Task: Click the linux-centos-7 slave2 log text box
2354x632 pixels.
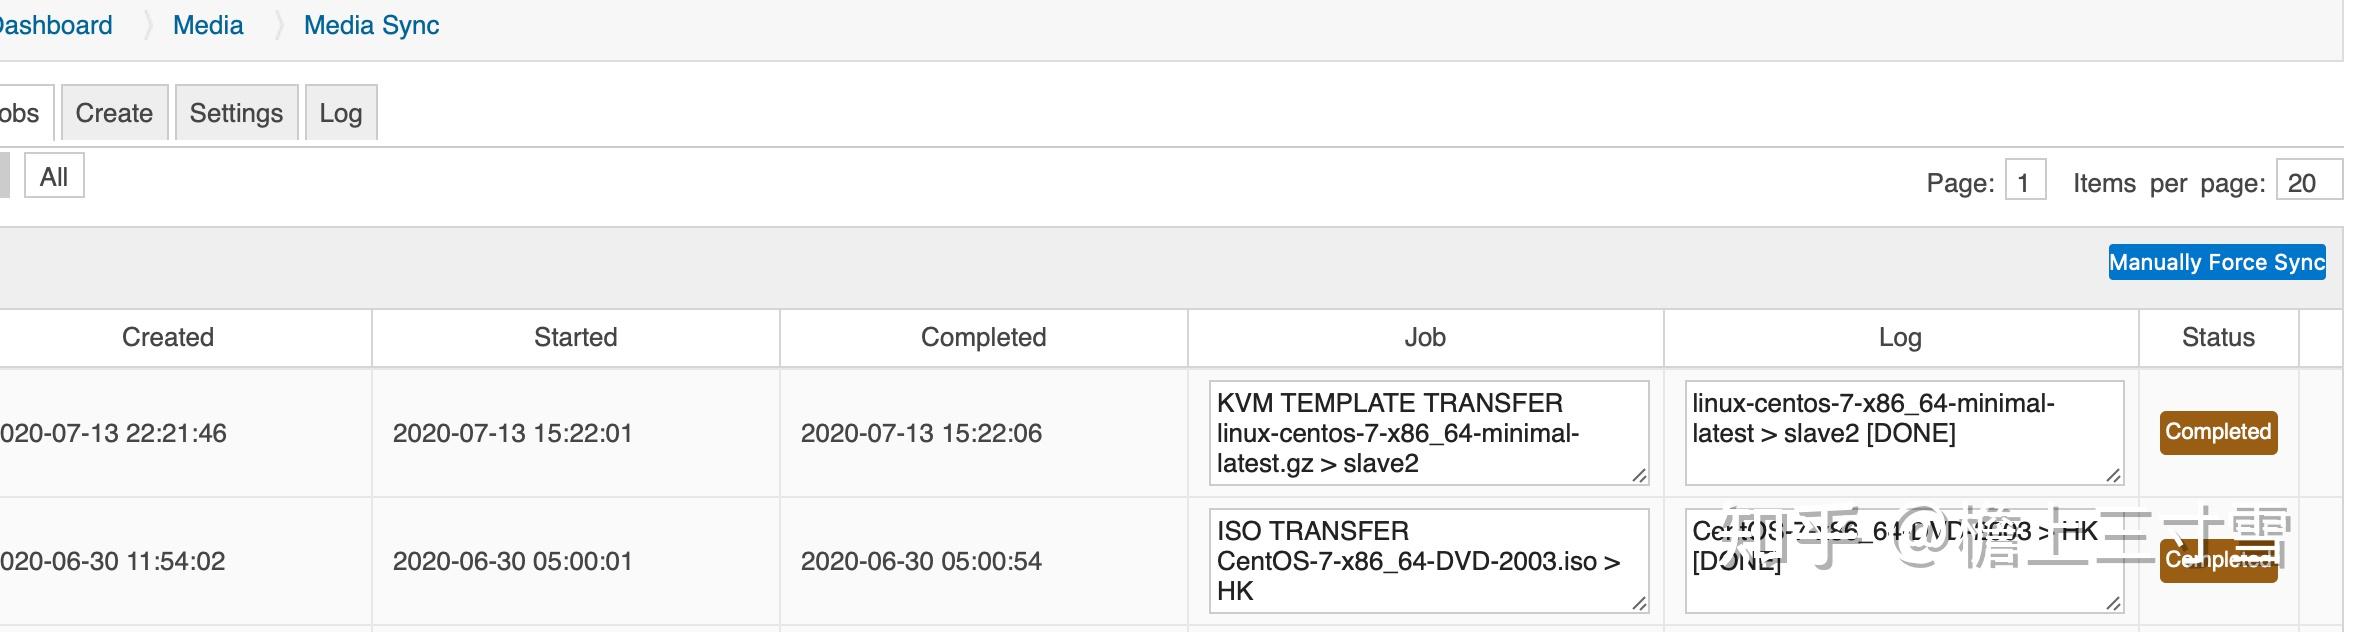Action: click(1902, 433)
